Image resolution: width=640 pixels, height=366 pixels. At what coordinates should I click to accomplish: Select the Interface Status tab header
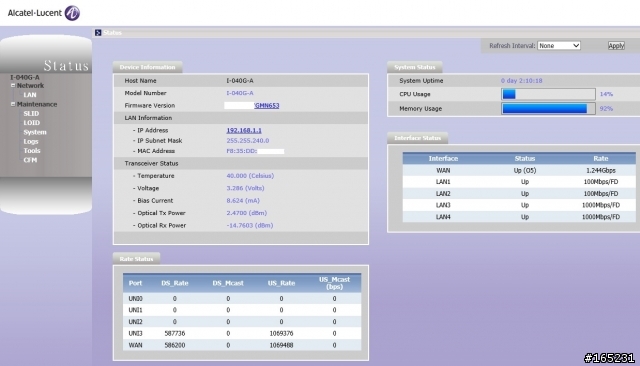click(418, 138)
